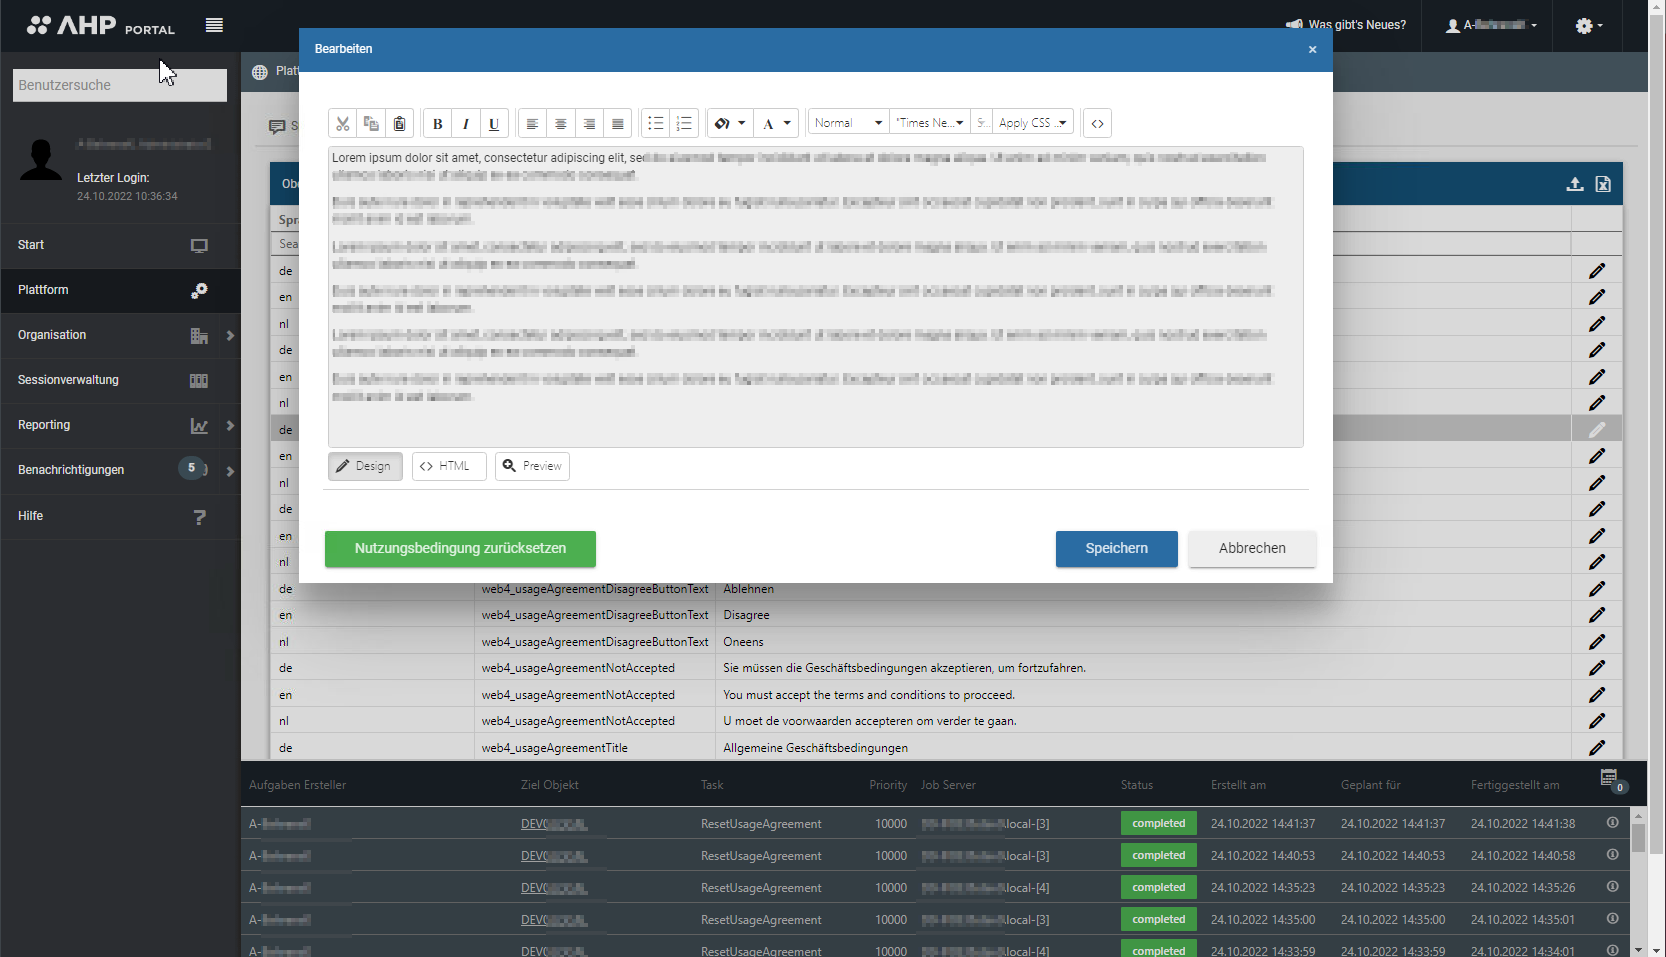
Task: Toggle bold formatting
Action: click(437, 123)
